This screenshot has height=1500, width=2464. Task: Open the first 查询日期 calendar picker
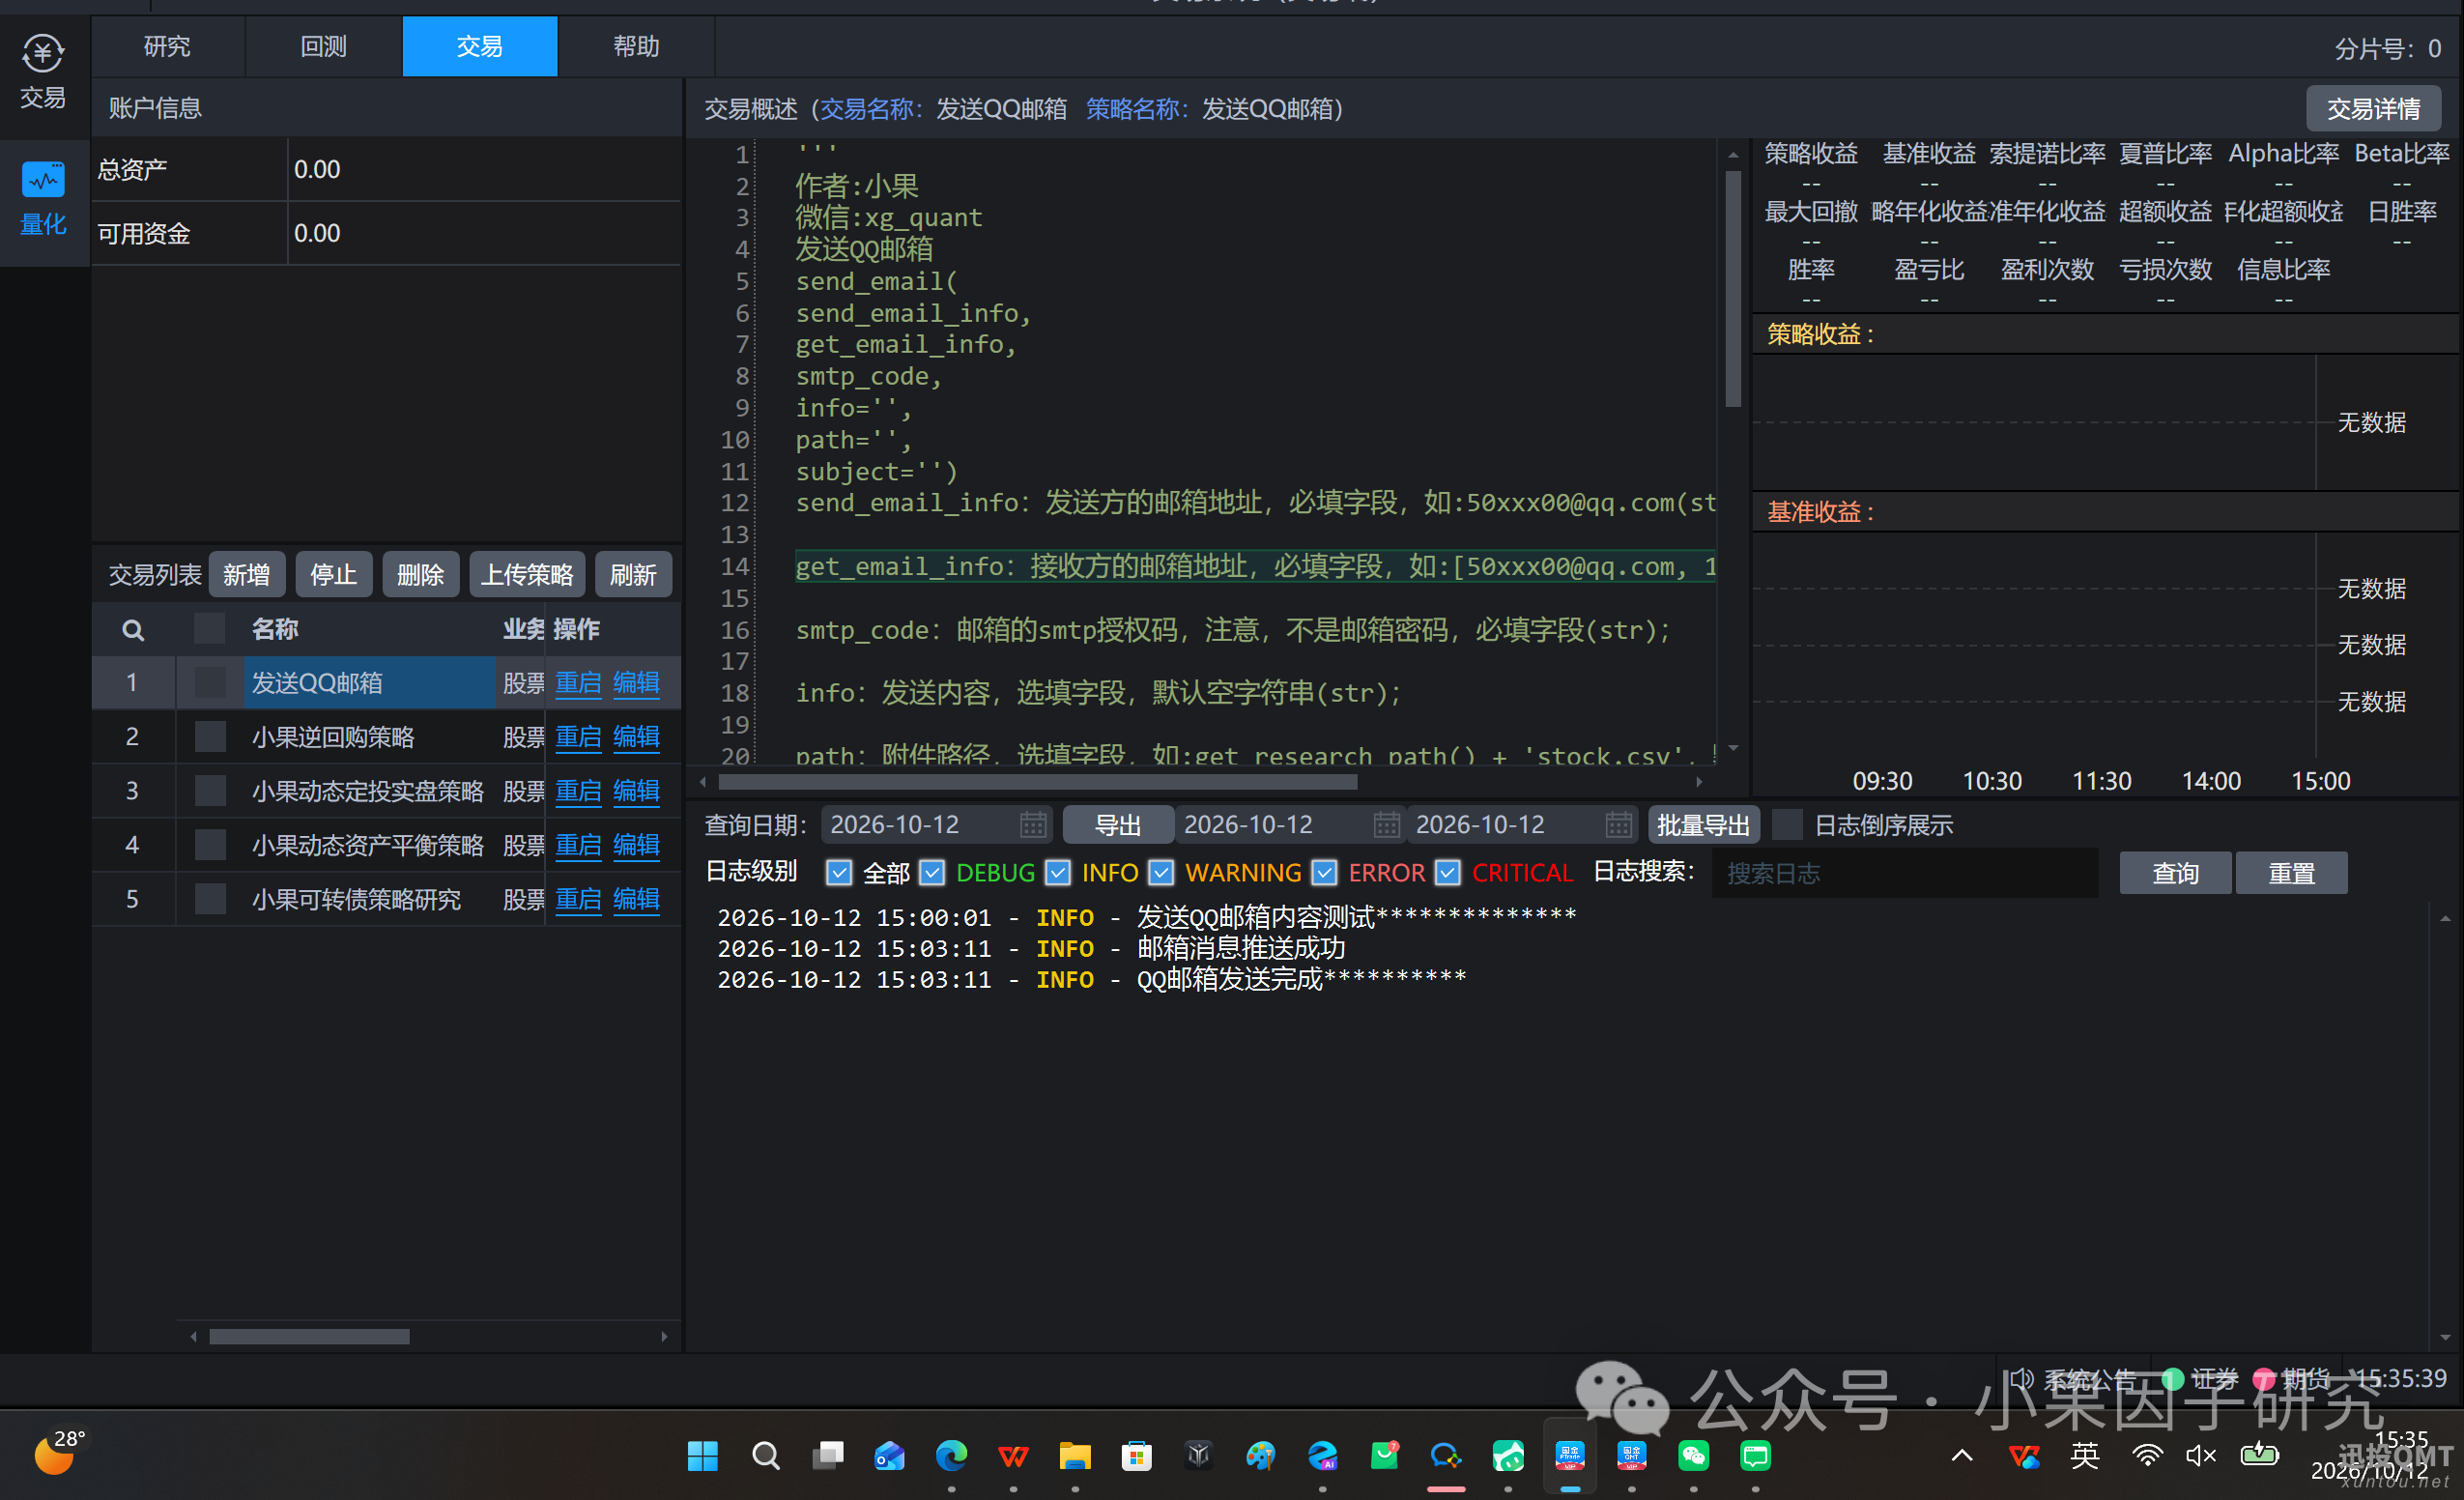pos(1033,825)
